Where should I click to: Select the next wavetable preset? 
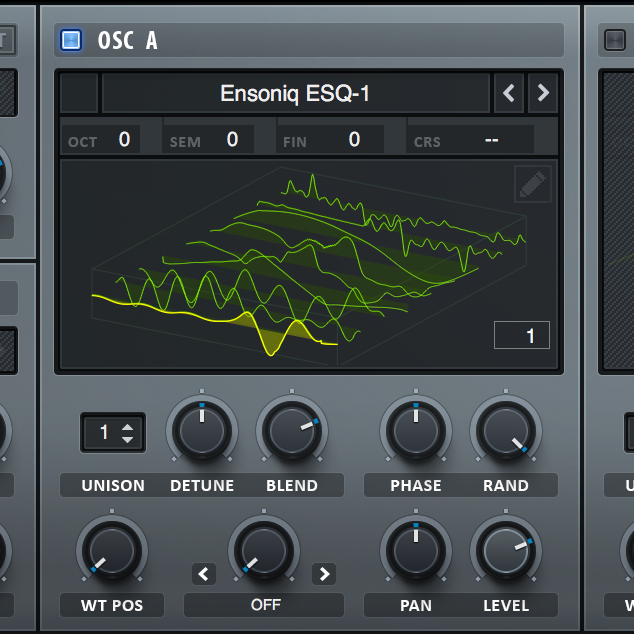(543, 93)
